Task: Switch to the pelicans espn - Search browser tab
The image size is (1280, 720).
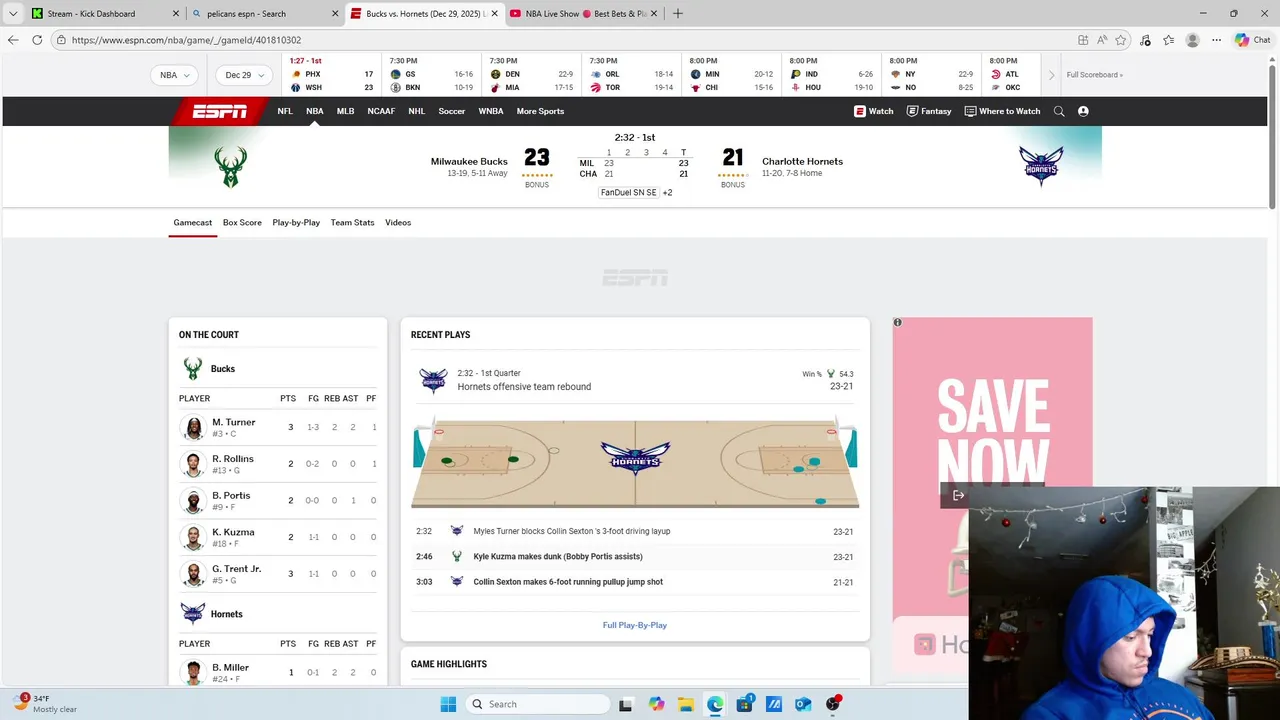Action: 264,13
